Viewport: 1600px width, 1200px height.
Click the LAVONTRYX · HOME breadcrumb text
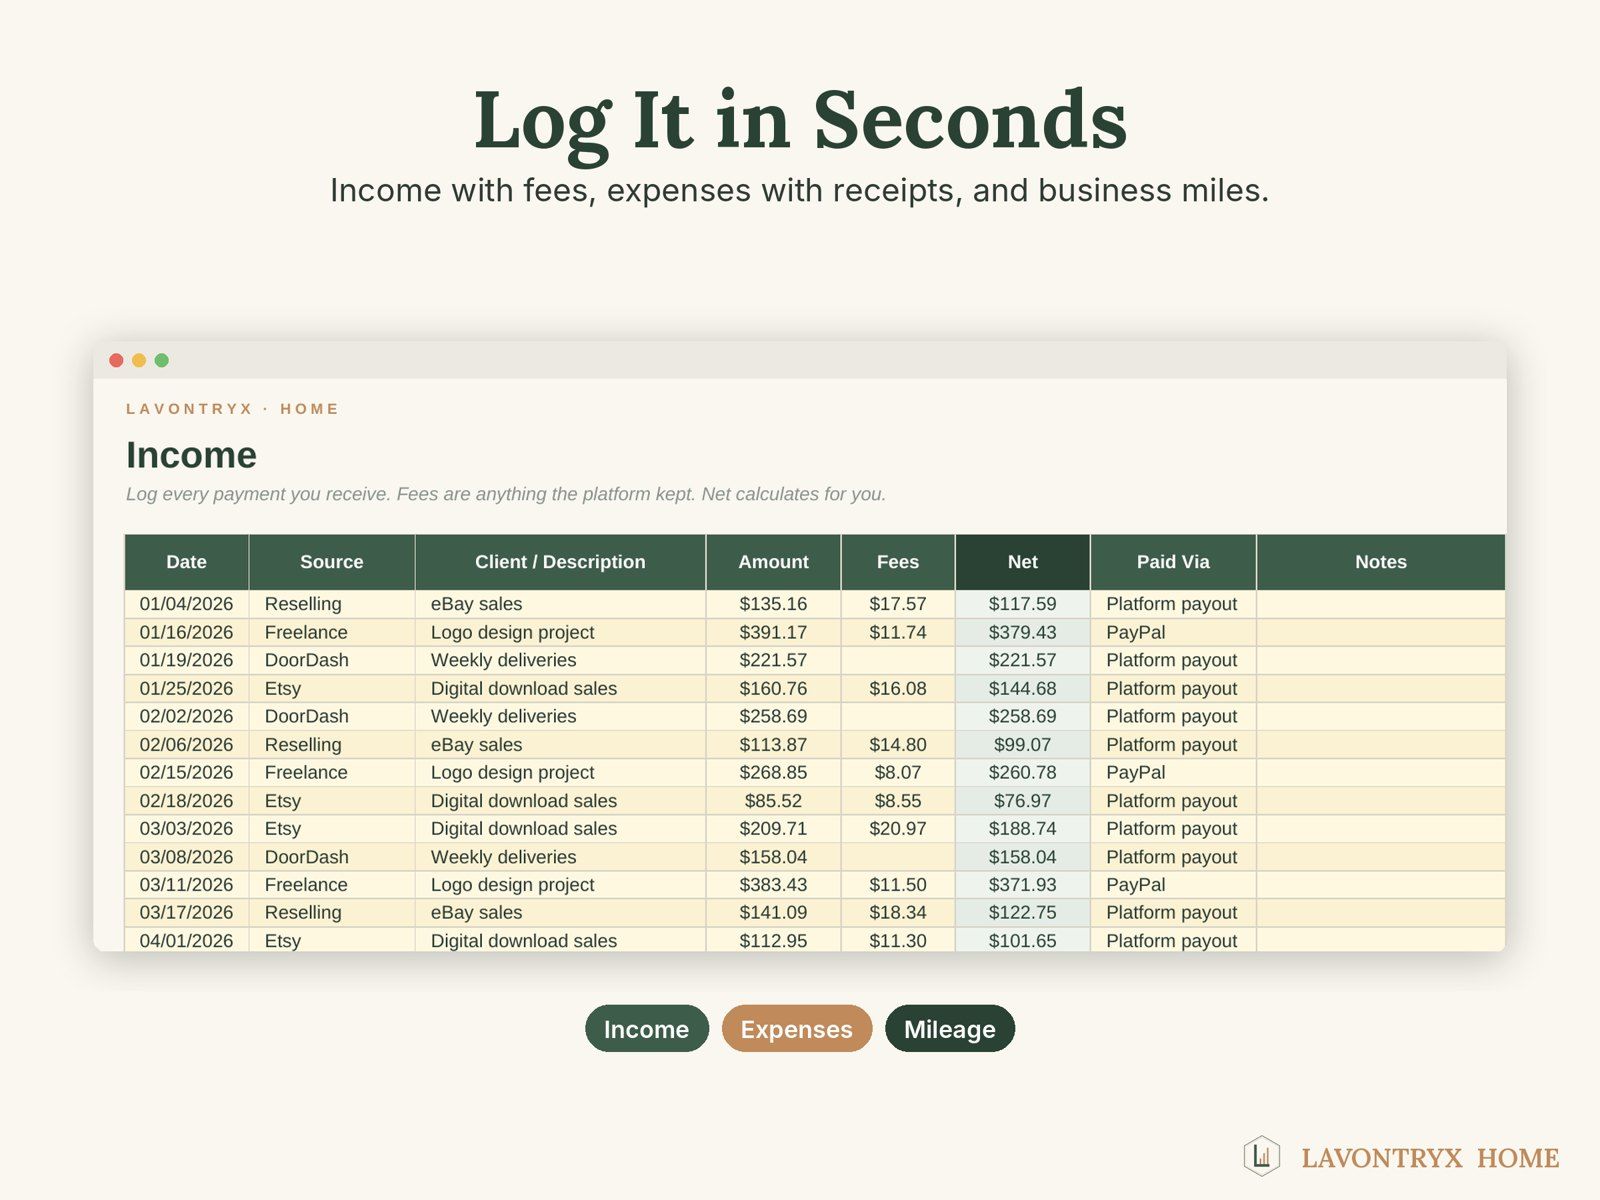pyautogui.click(x=232, y=409)
